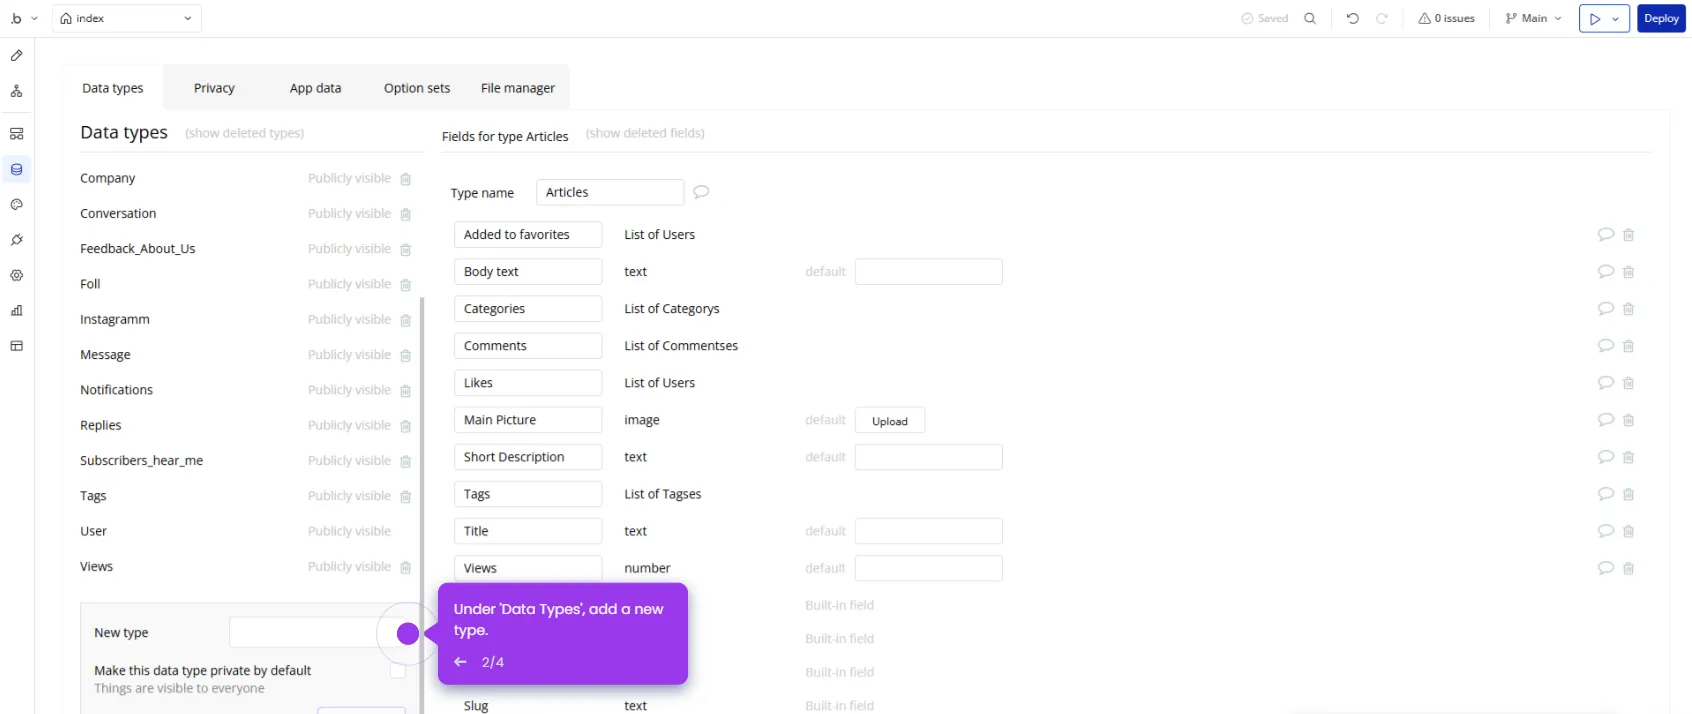Delete the Main Picture field
This screenshot has width=1692, height=714.
point(1629,420)
